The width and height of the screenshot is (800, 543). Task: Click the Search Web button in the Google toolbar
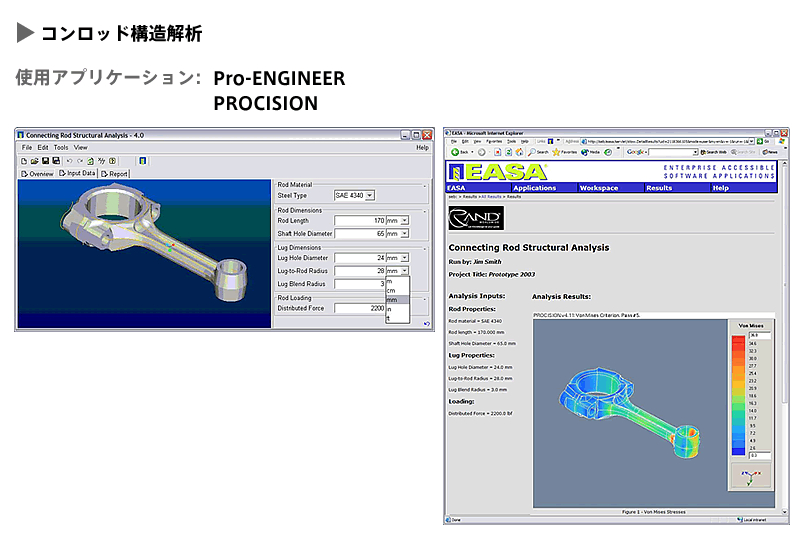713,152
